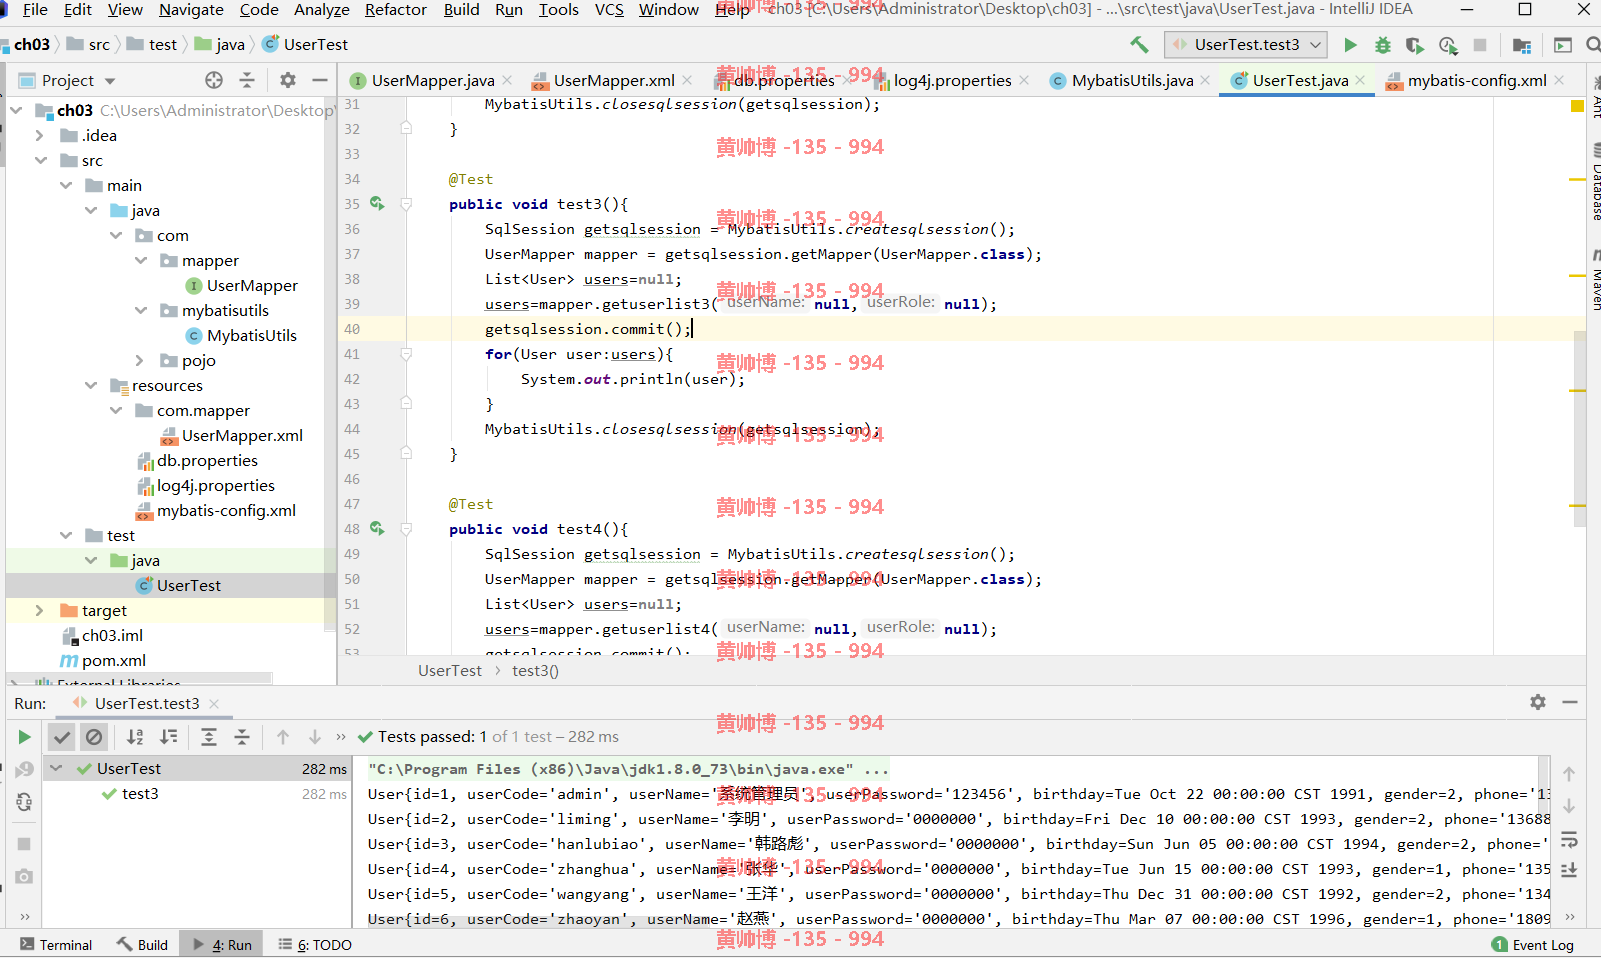
Task: Sort tests by duration icon
Action: tap(169, 737)
